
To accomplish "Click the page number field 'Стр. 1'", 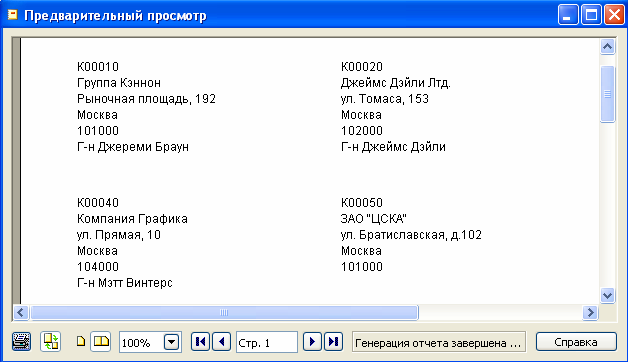I will [x=267, y=342].
